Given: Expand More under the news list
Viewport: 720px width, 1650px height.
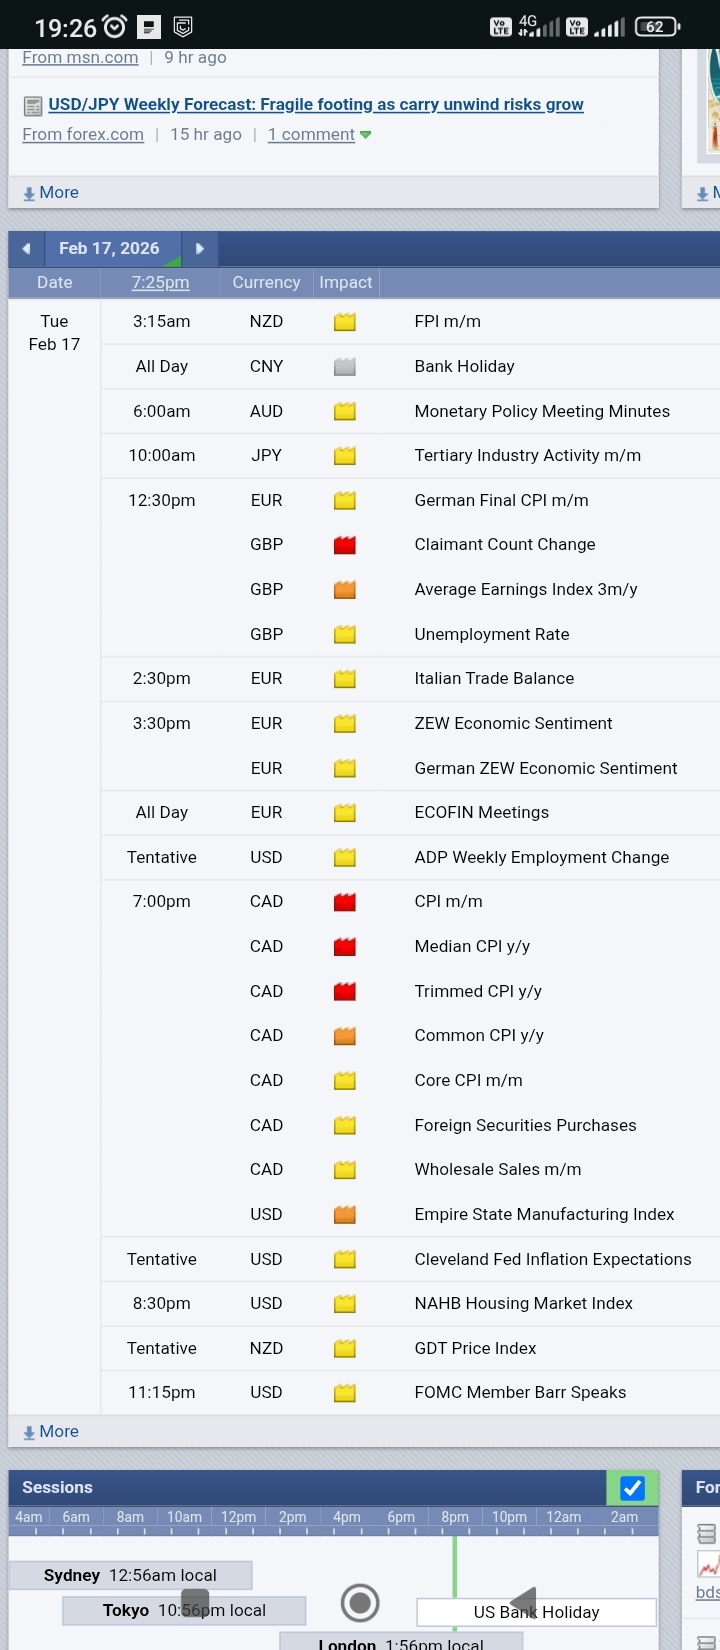Looking at the screenshot, I should (x=51, y=193).
